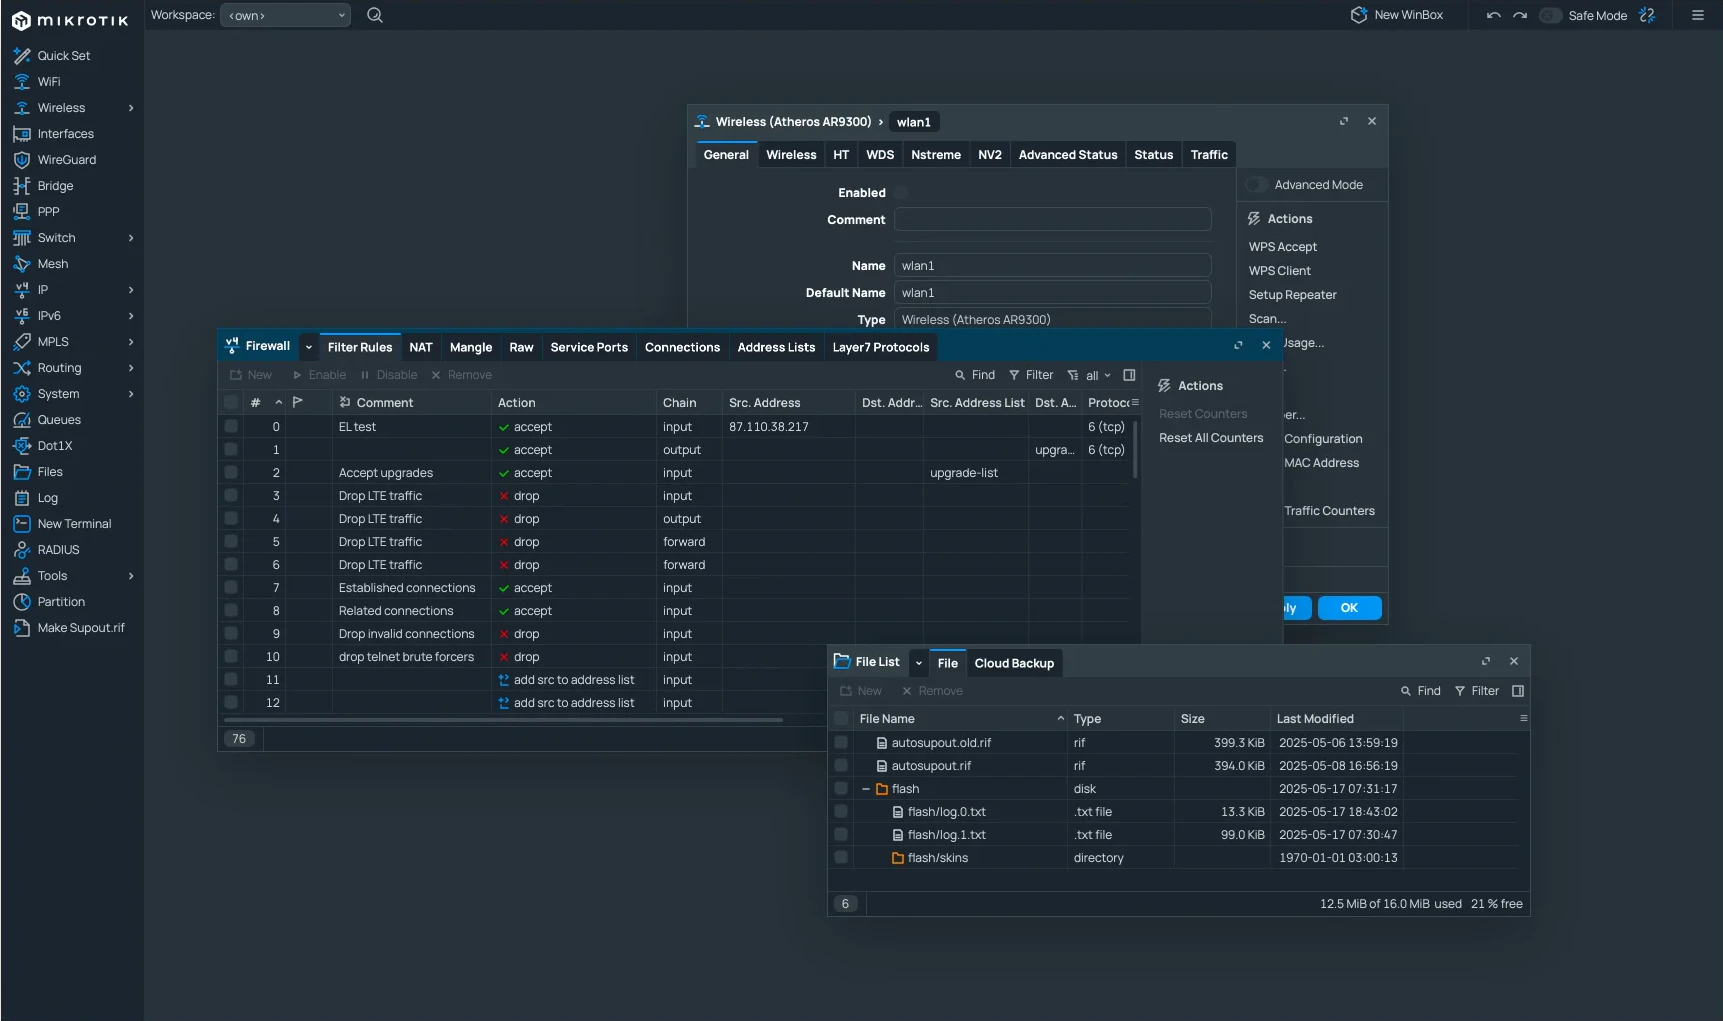Click the Comment input field for wlan1
This screenshot has height=1021, width=1723.
1052,220
